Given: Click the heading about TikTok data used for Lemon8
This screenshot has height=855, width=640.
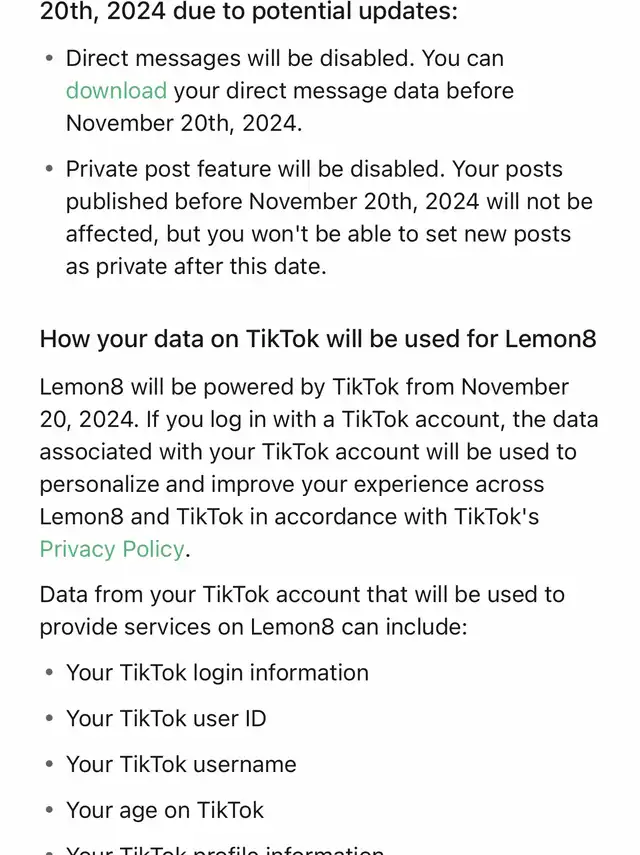Looking at the screenshot, I should coord(318,338).
